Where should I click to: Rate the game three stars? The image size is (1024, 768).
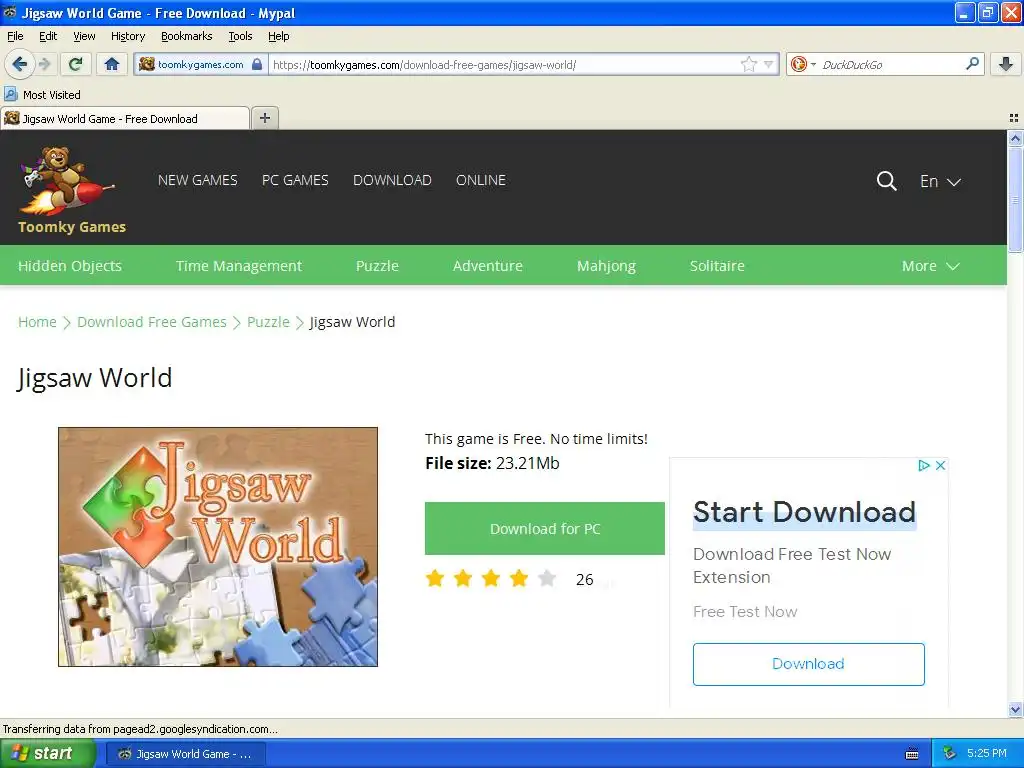point(491,578)
